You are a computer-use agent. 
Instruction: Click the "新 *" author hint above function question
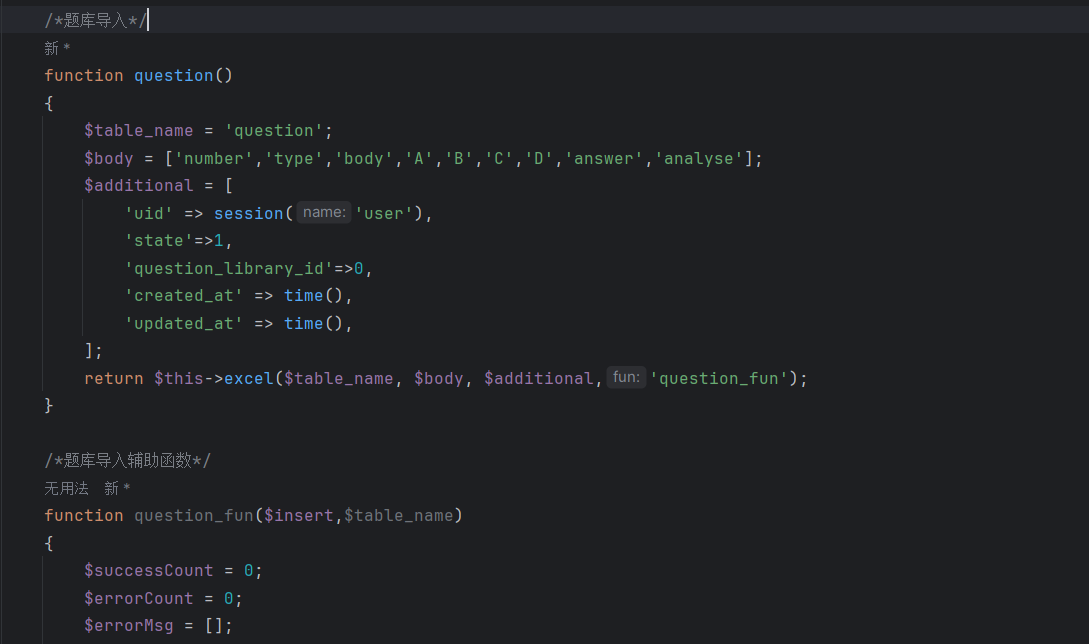tap(57, 48)
